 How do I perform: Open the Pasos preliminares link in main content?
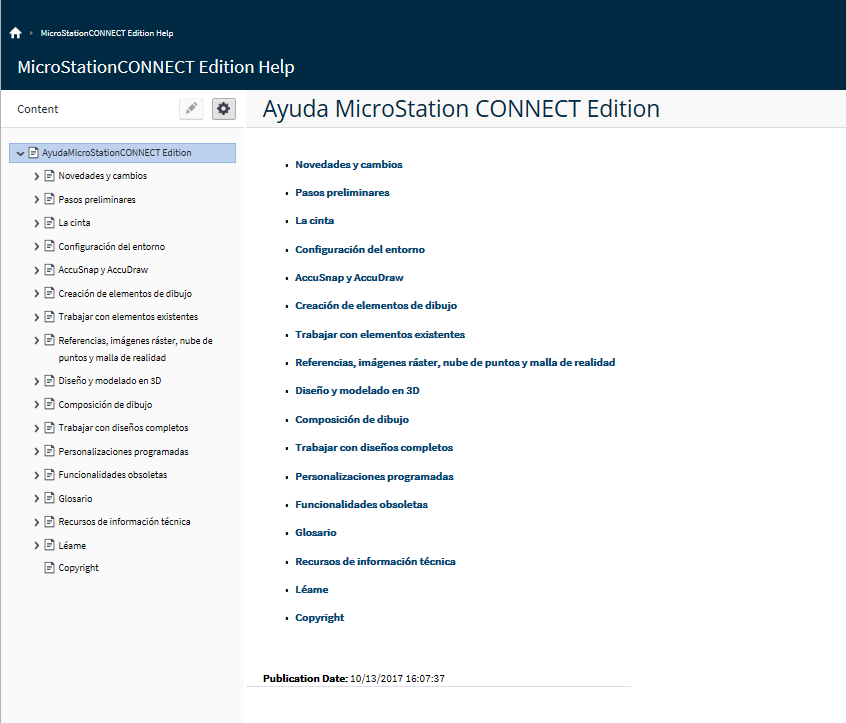pyautogui.click(x=342, y=193)
